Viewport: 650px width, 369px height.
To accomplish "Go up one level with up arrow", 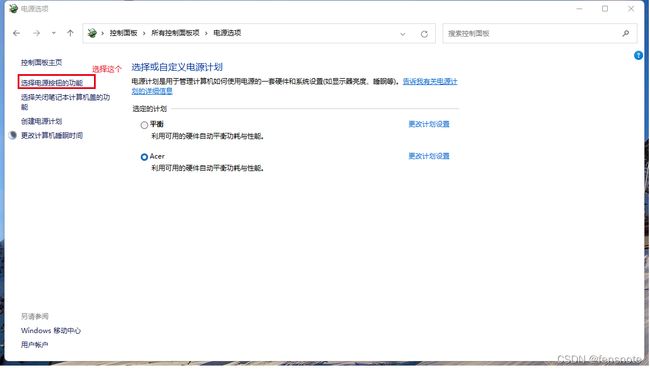I will 70,33.
